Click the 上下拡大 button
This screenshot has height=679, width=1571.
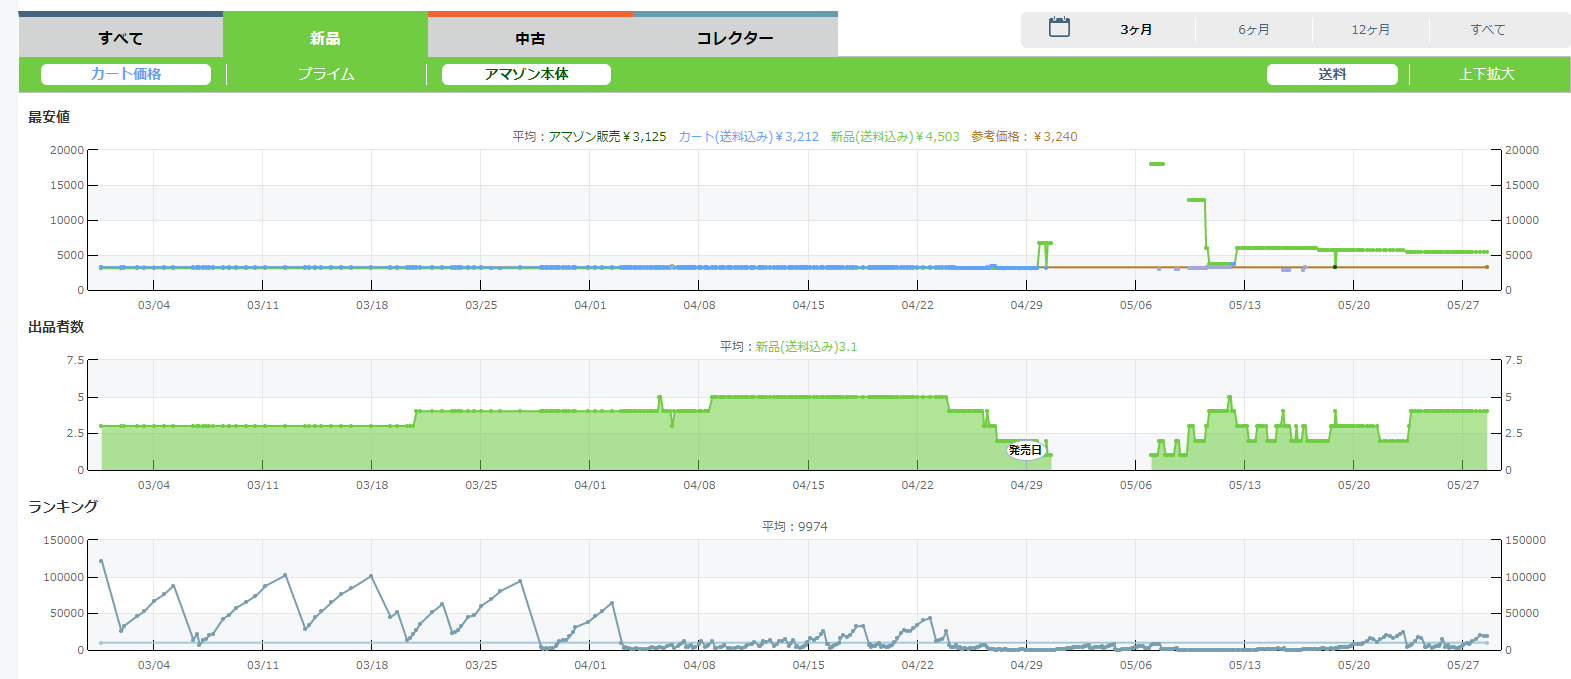pos(1487,74)
